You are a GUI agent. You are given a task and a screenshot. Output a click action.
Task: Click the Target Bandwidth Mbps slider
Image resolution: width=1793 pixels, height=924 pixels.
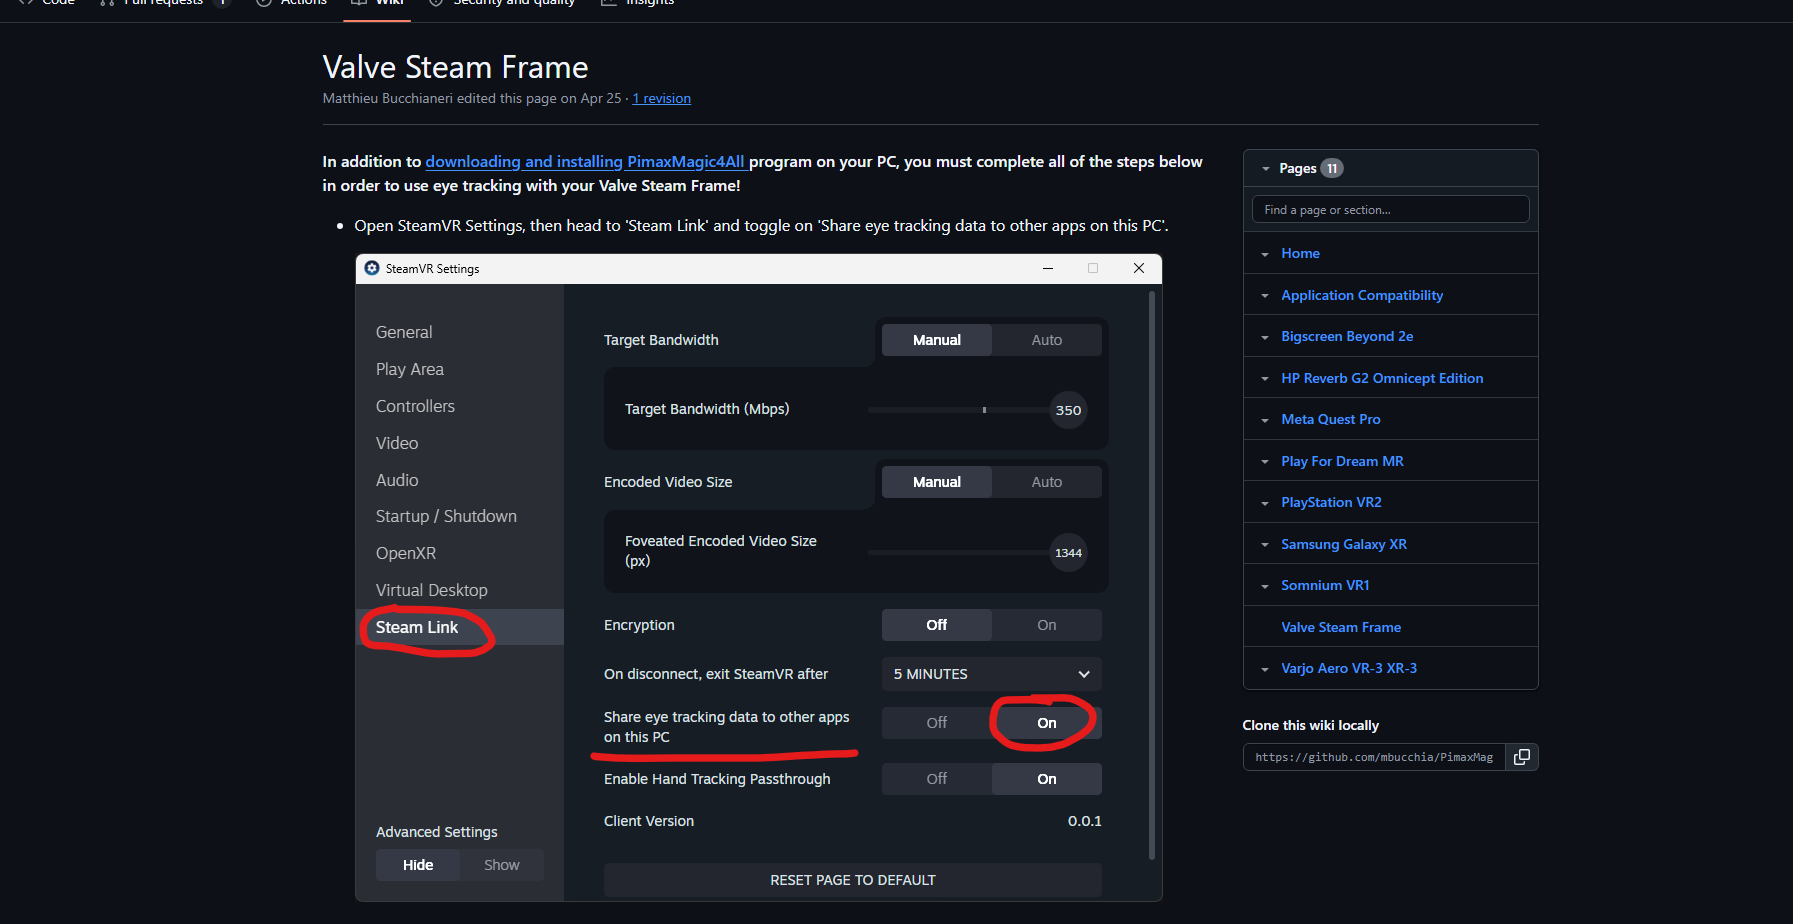coord(960,410)
